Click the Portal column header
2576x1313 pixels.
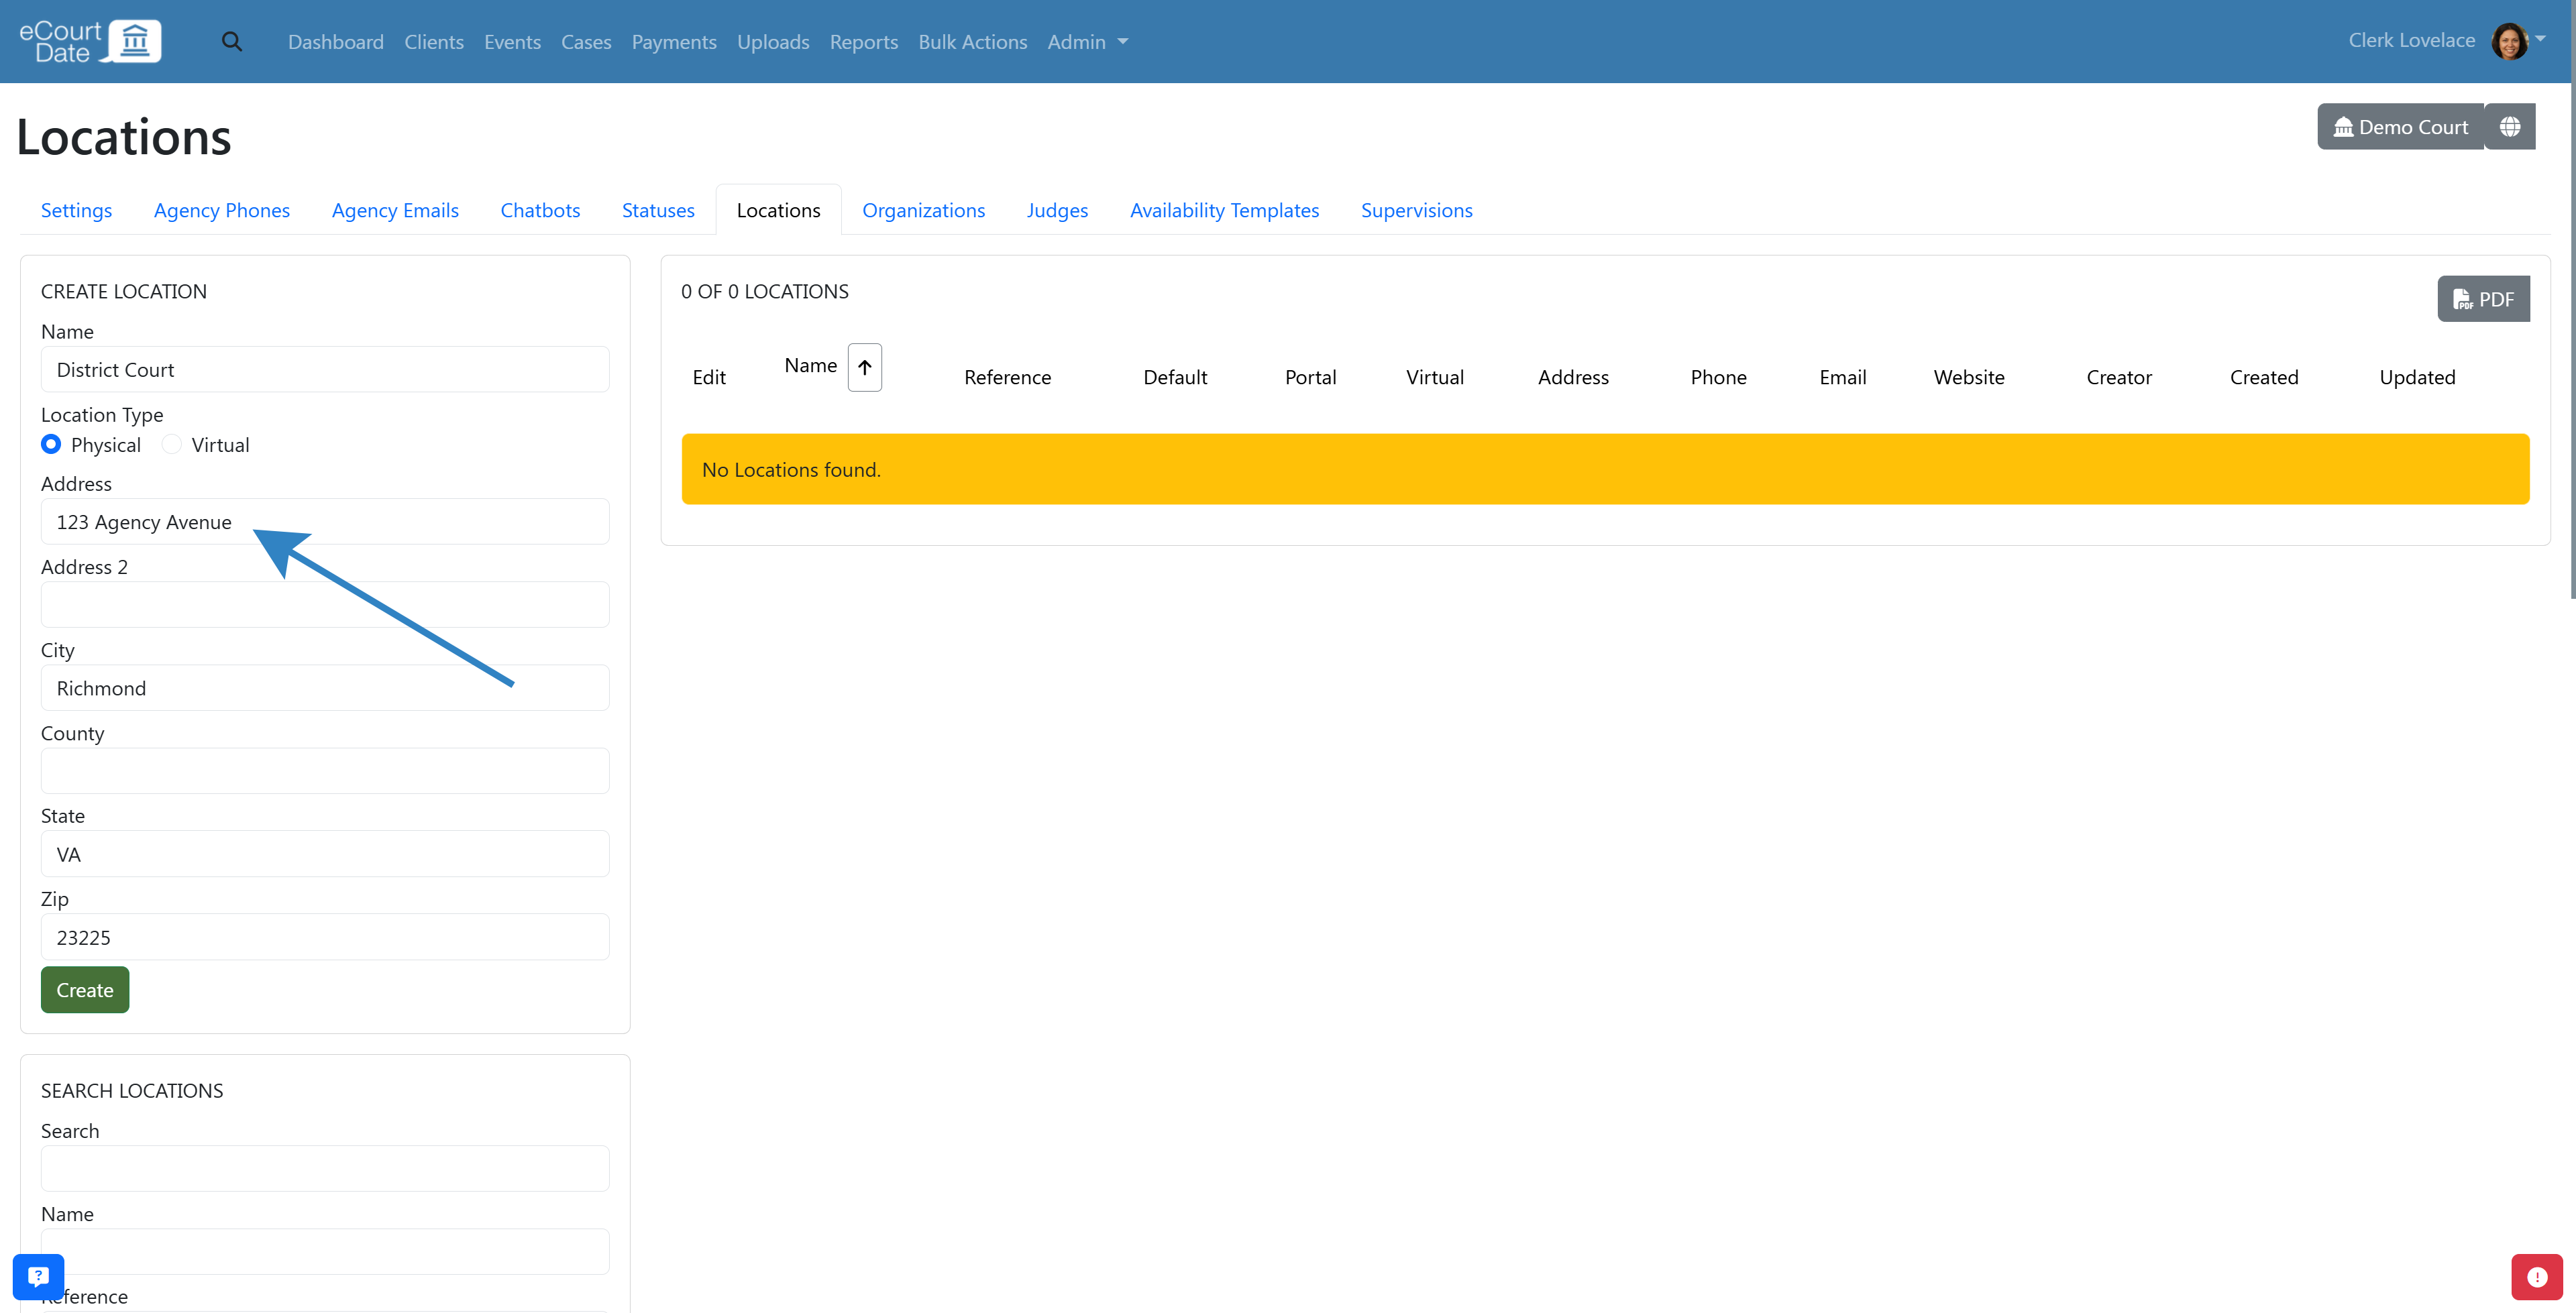point(1310,377)
